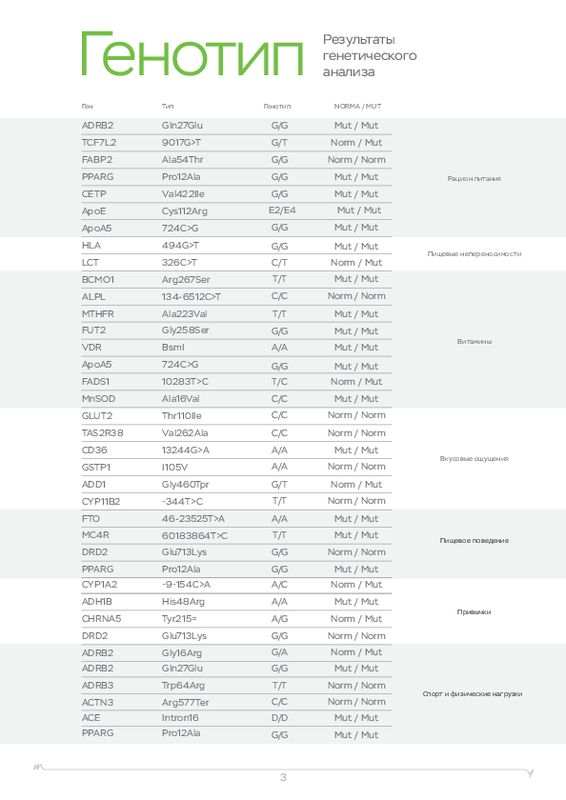
Task: Click the E2/E4 genotype for ApoE
Action: (282, 210)
